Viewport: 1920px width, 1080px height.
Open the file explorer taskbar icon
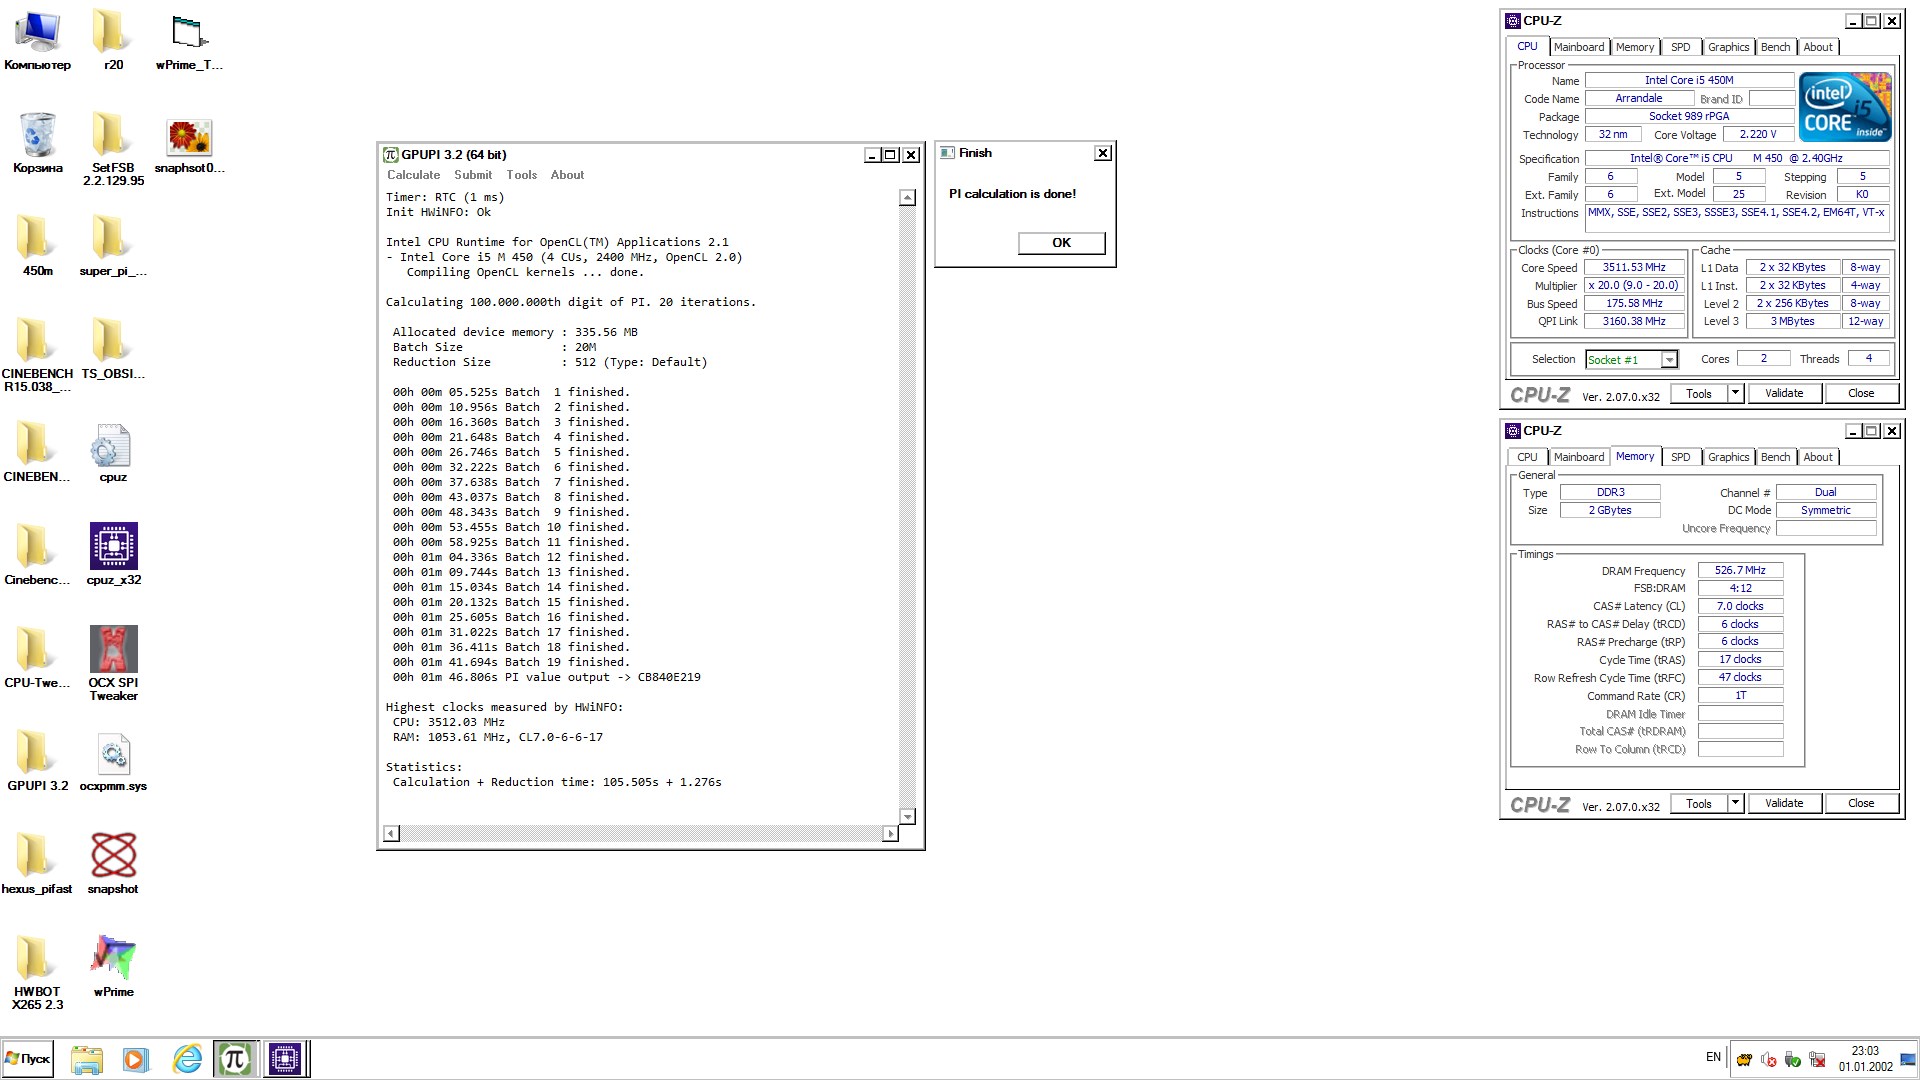[86, 1059]
